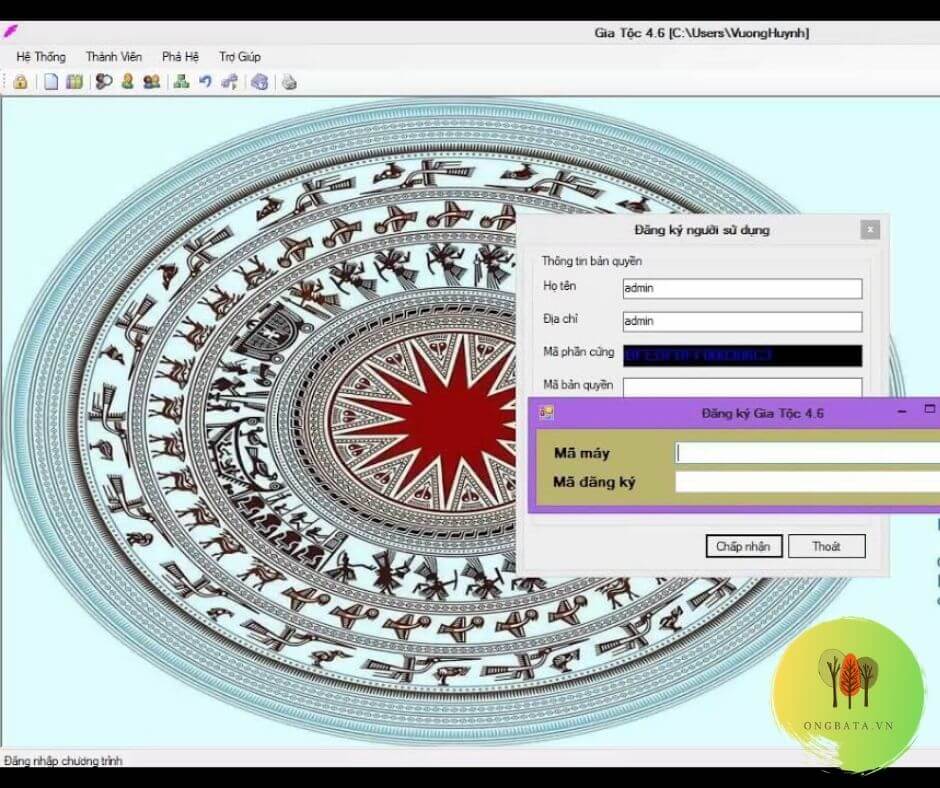Click the Mã máy label

point(582,453)
